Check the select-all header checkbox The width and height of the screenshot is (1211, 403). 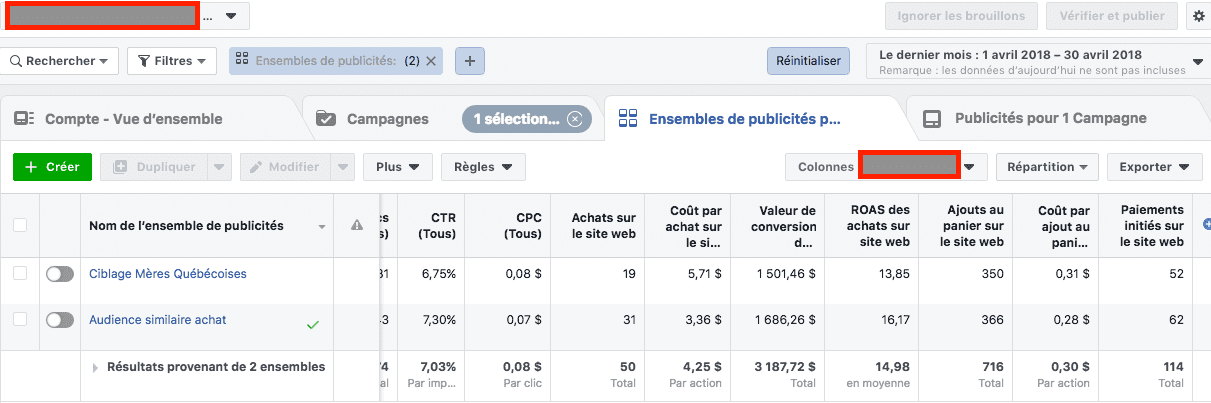tap(20, 226)
